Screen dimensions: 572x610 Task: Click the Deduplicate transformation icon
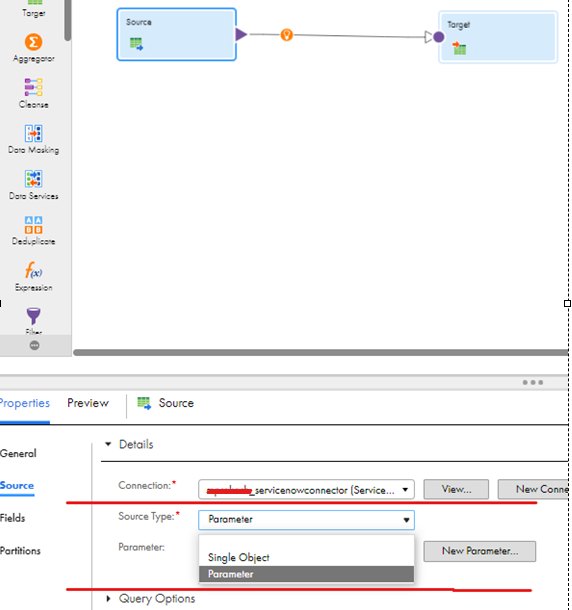point(33,225)
